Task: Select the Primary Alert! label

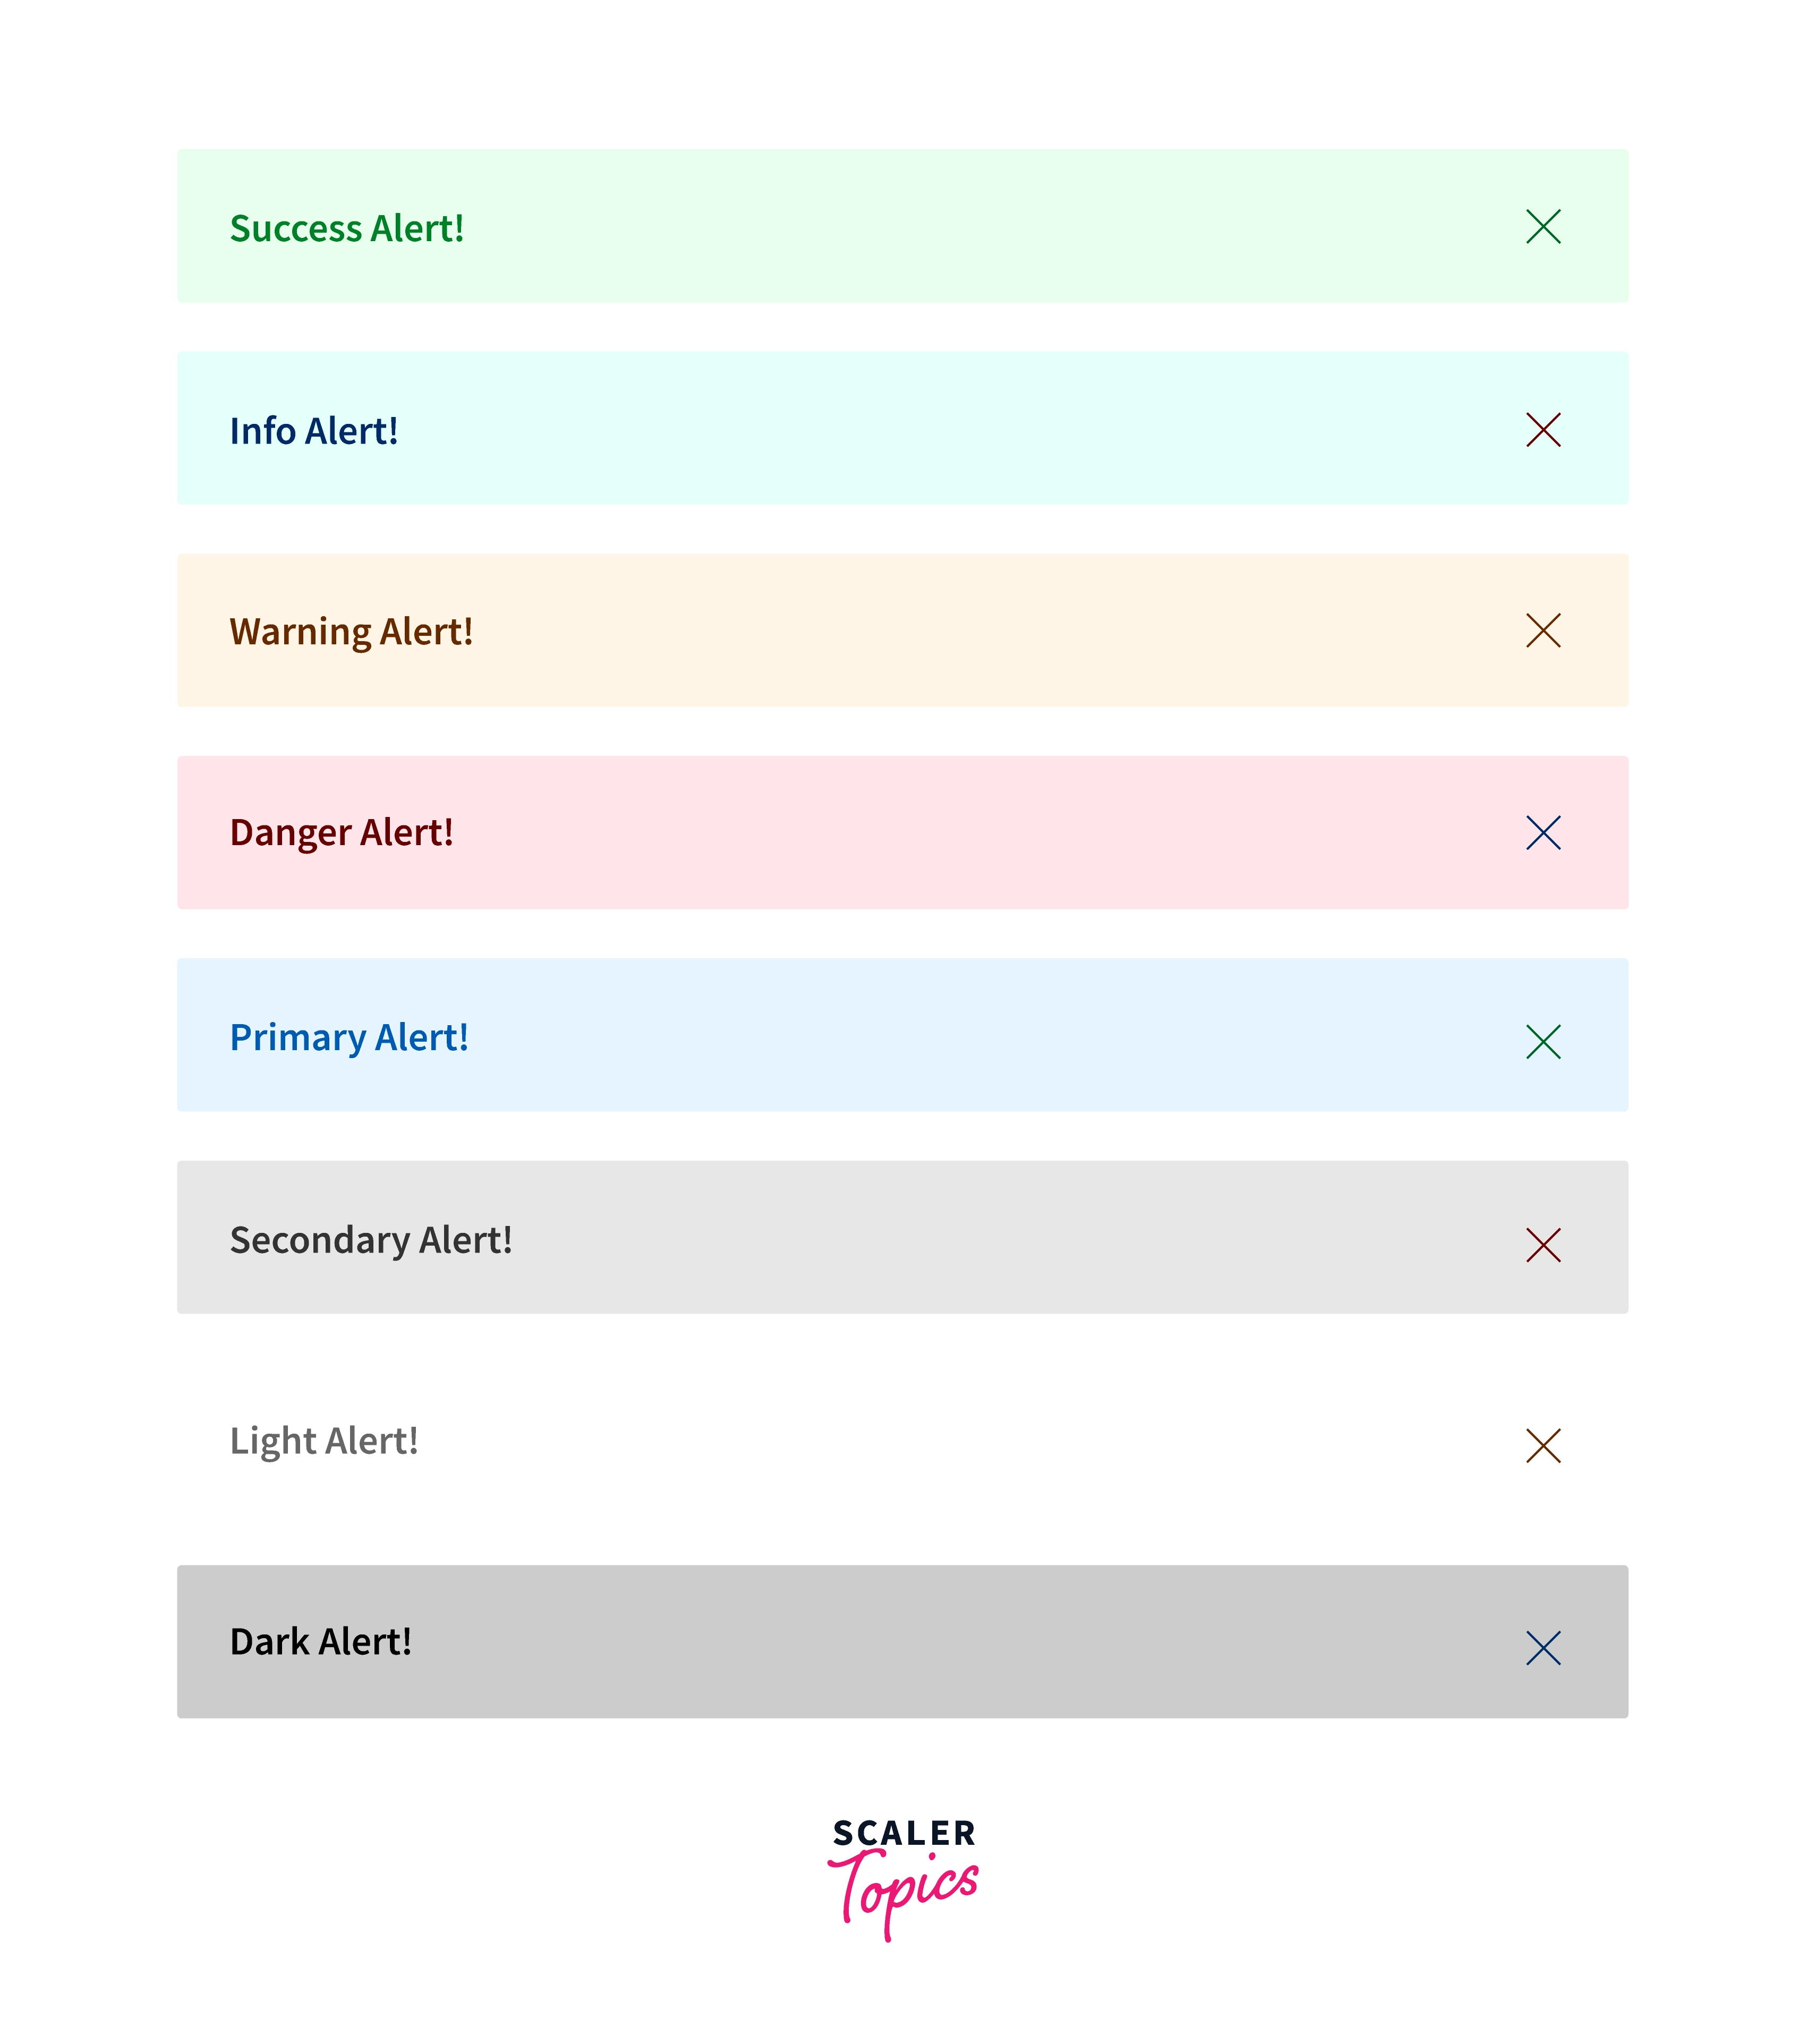Action: tap(349, 1038)
